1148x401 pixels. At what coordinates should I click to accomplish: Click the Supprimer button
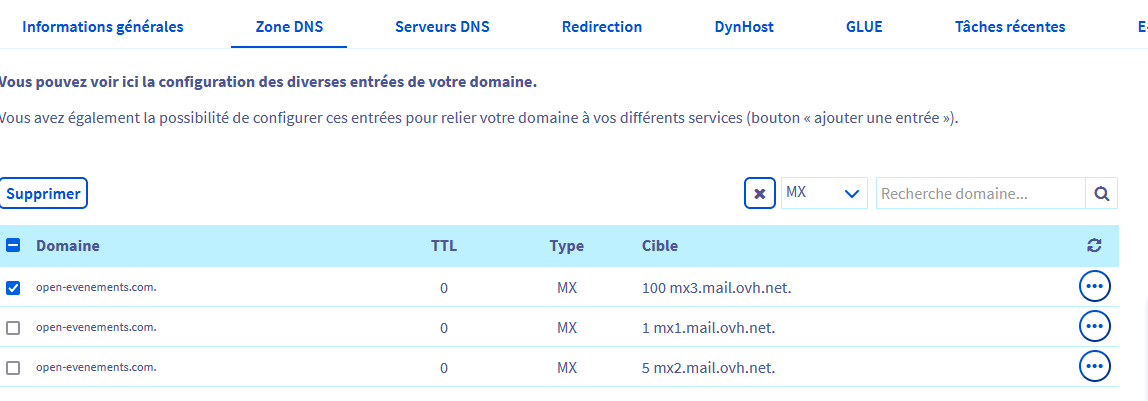[x=43, y=194]
